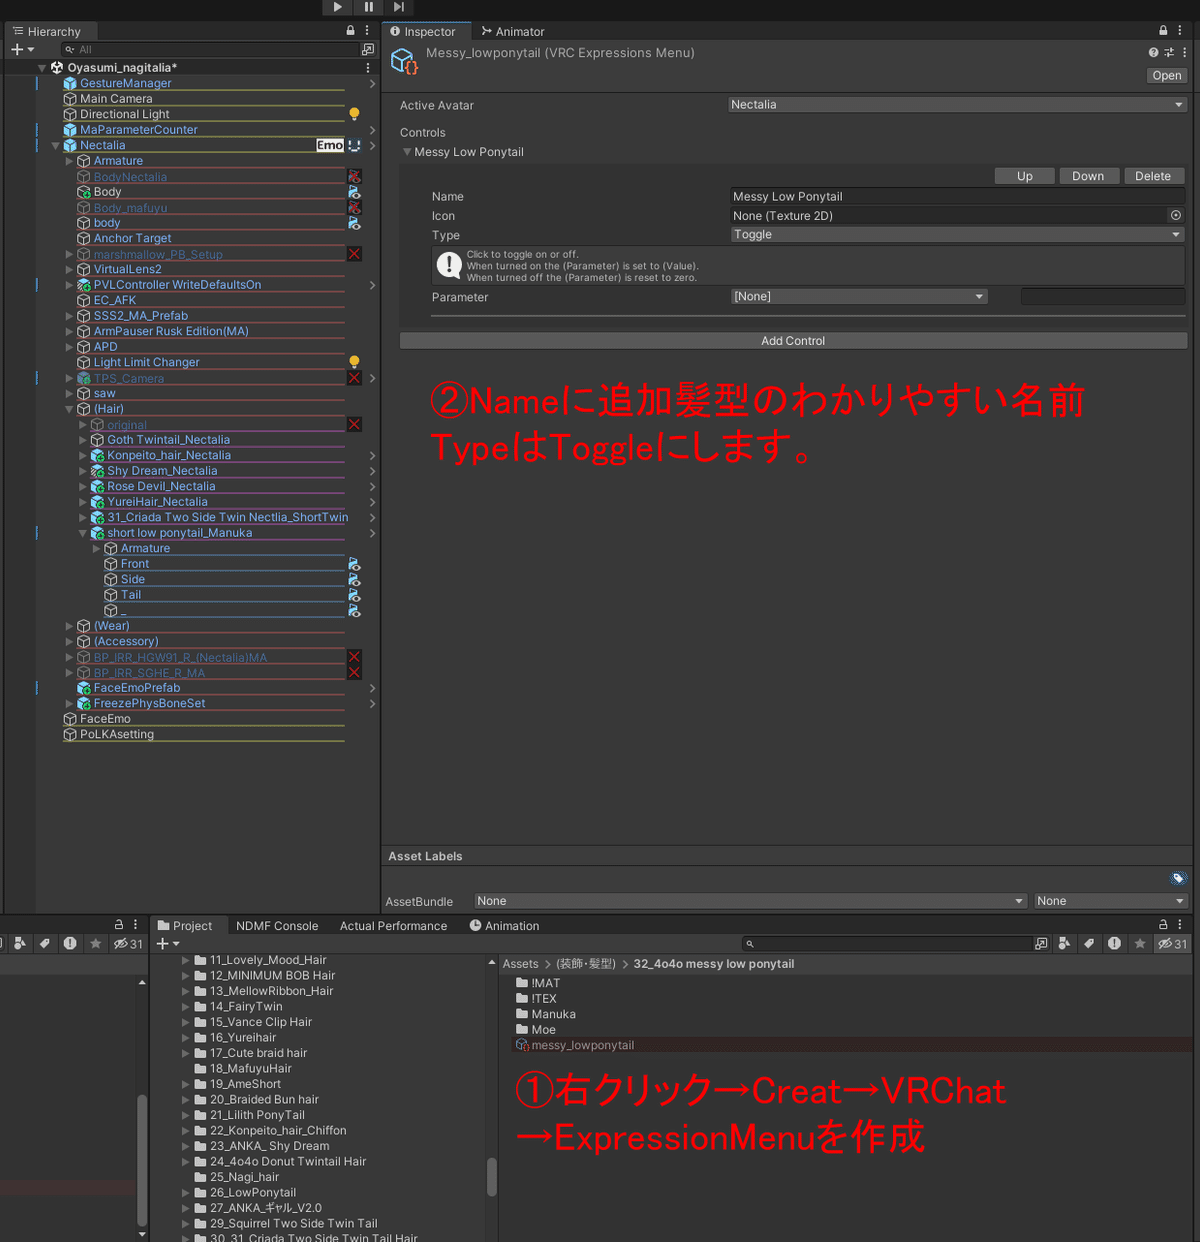Open the GestureManager prefab arrow
This screenshot has height=1242, width=1200.
point(372,84)
